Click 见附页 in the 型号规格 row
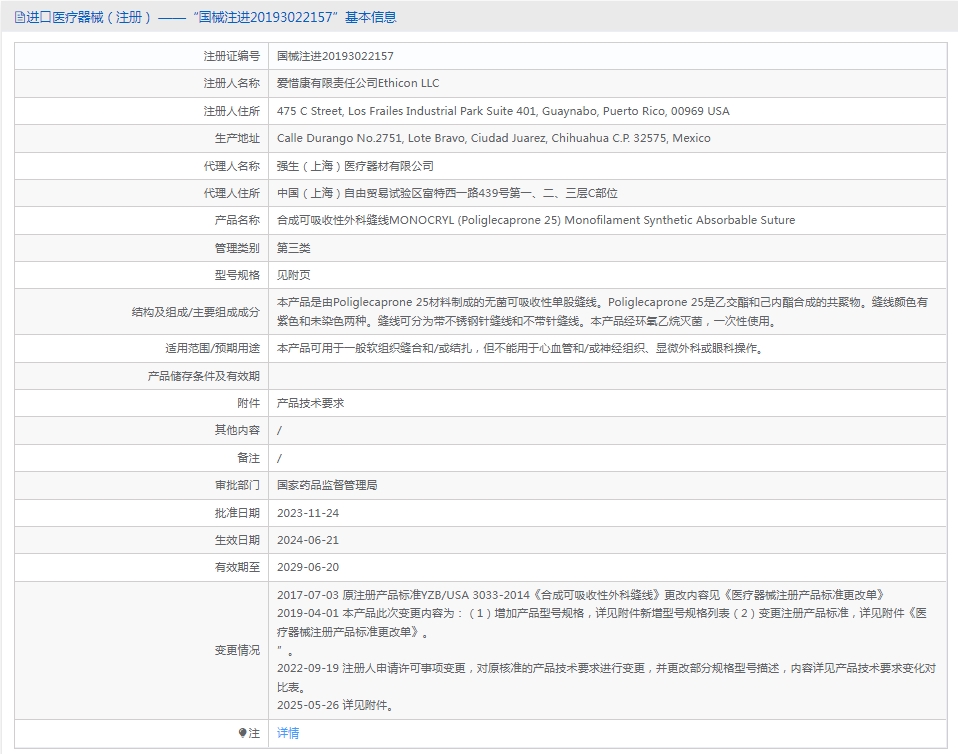The image size is (958, 754). coord(293,275)
